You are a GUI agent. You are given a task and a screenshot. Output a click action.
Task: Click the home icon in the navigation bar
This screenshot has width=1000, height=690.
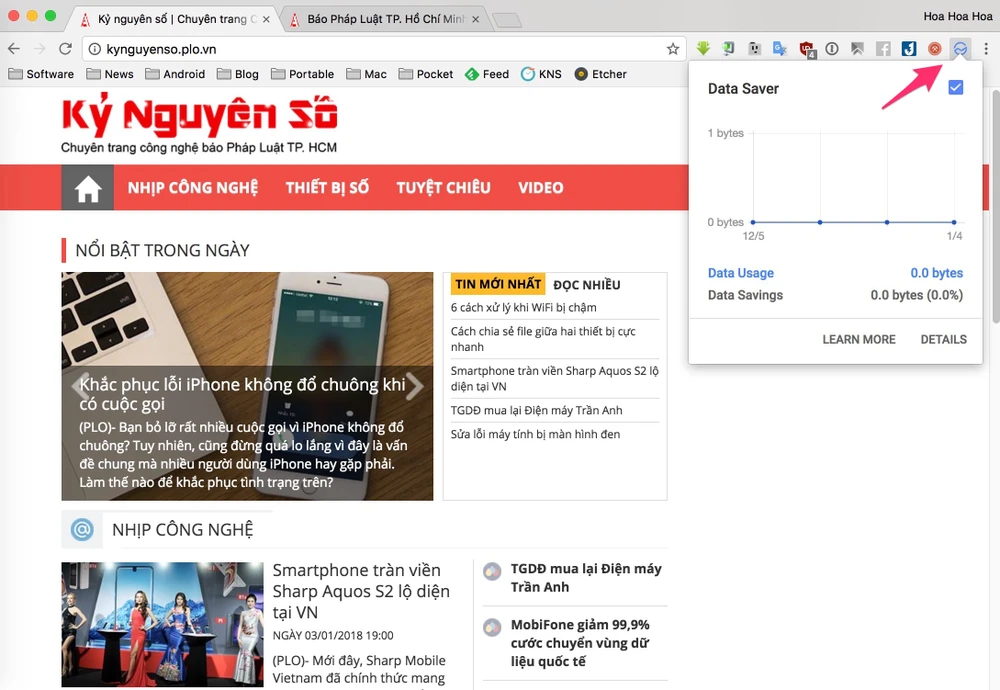pos(88,188)
